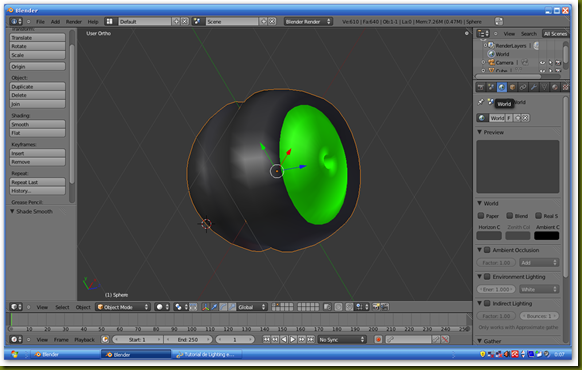The height and width of the screenshot is (370, 582).
Task: Click the scene browse icon in header
Action: pyautogui.click(x=197, y=22)
